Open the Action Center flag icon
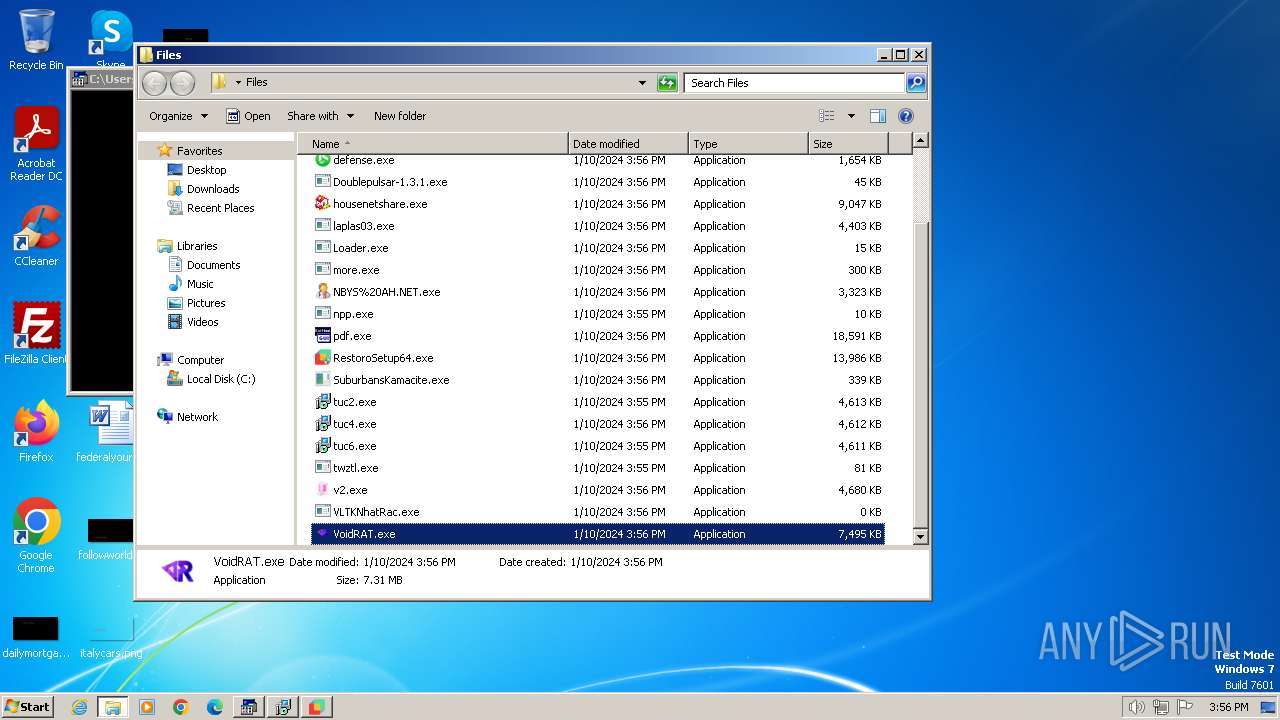This screenshot has width=1280, height=720. 1184,707
